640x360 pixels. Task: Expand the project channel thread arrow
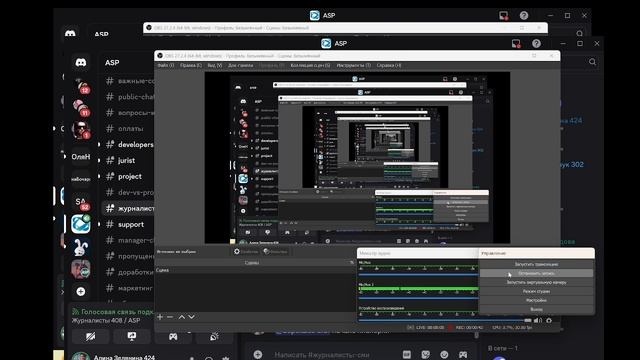tap(99, 176)
